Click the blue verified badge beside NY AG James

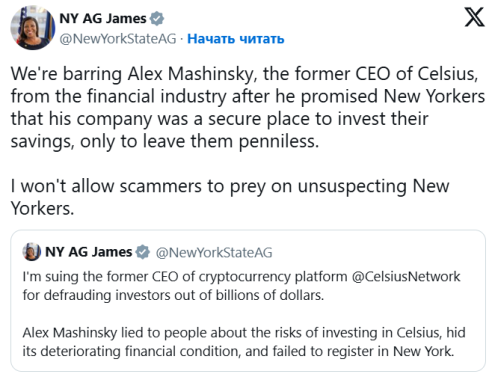pyautogui.click(x=157, y=19)
